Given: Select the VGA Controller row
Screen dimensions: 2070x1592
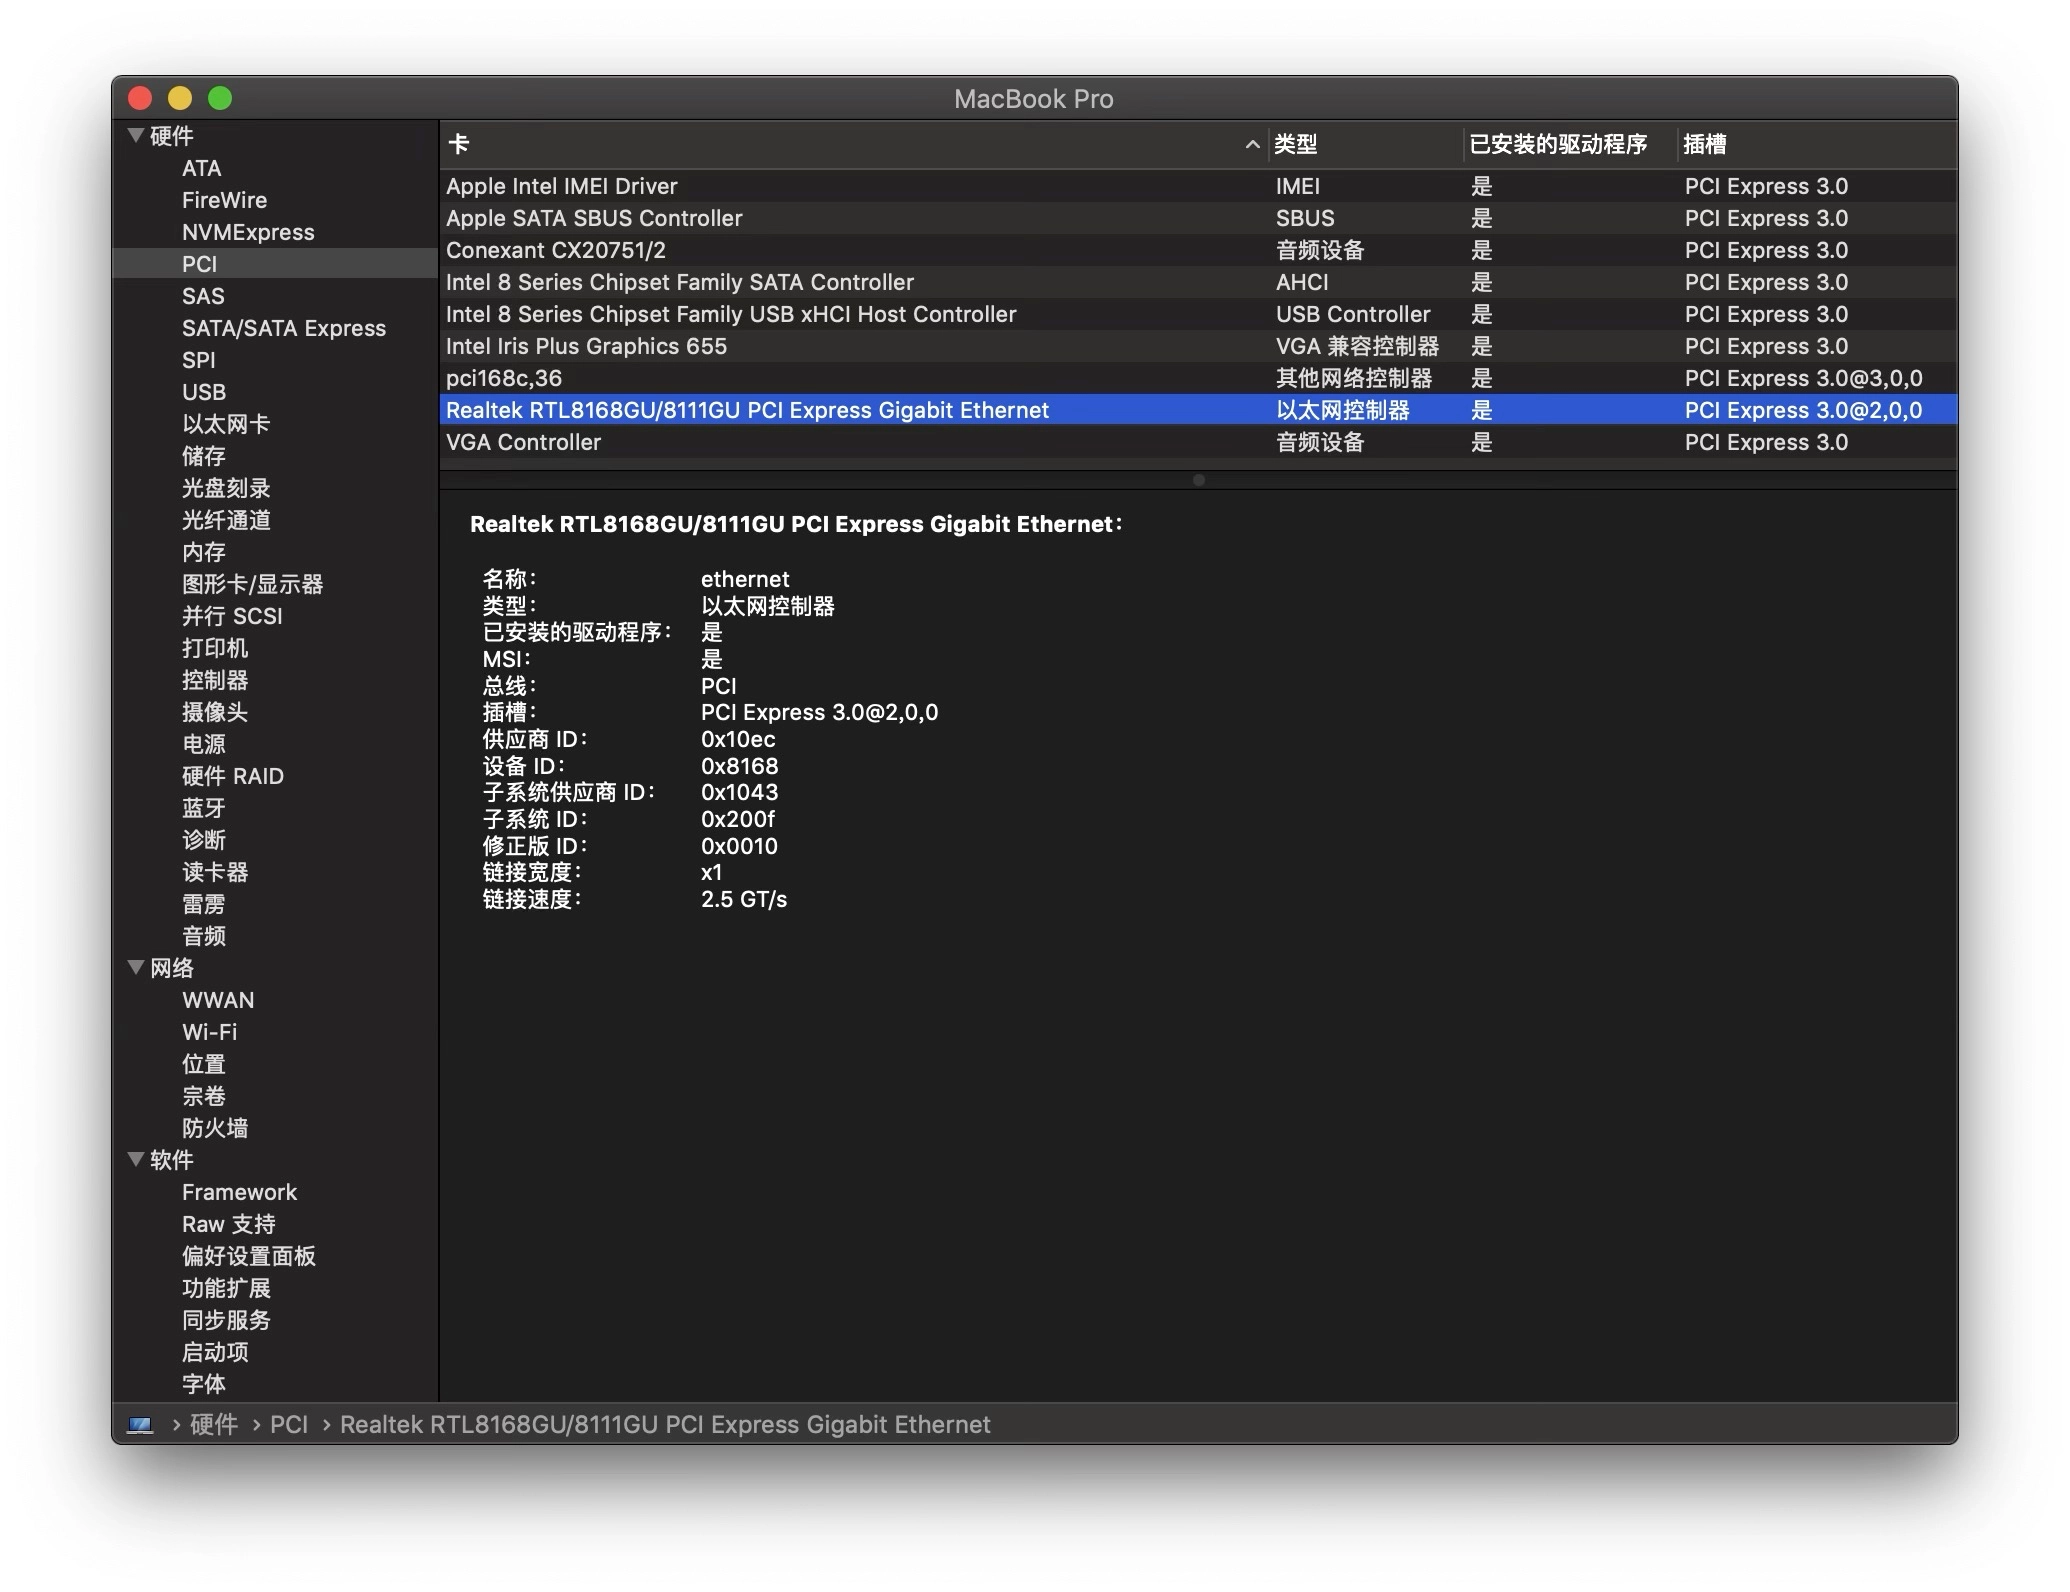Looking at the screenshot, I should click(x=1198, y=442).
